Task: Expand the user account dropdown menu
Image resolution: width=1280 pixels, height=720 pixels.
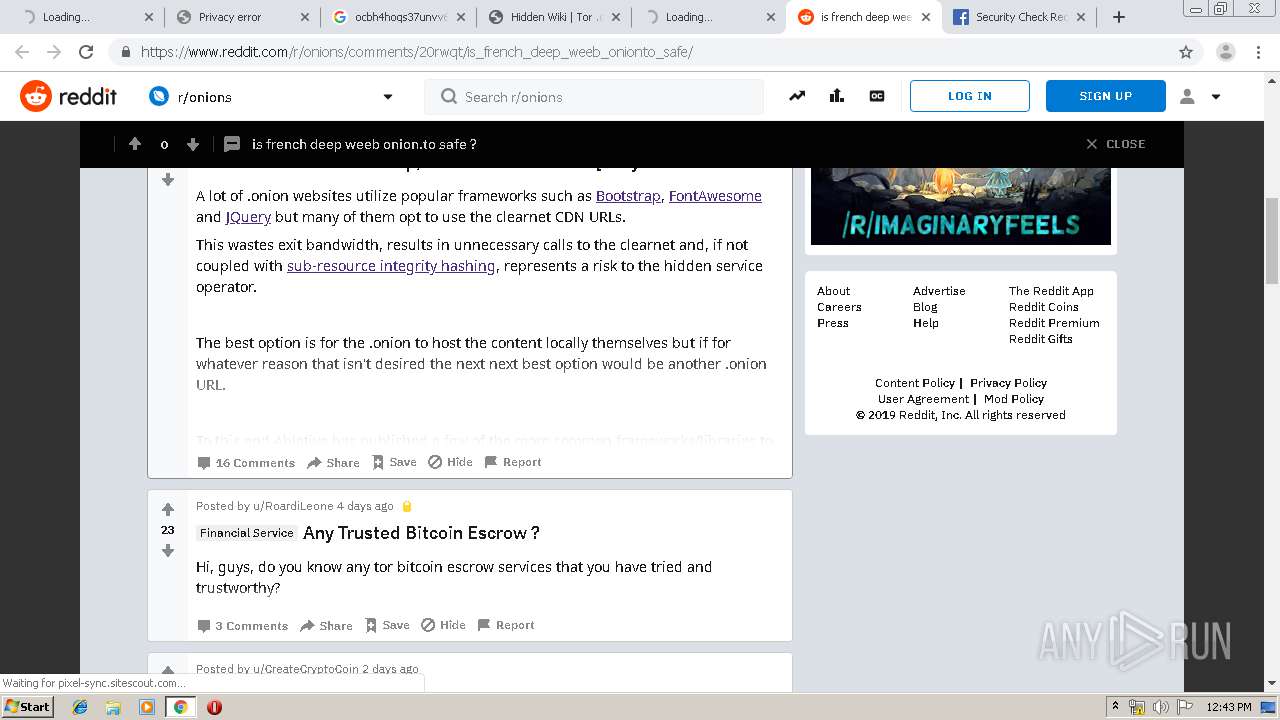Action: (x=1200, y=96)
